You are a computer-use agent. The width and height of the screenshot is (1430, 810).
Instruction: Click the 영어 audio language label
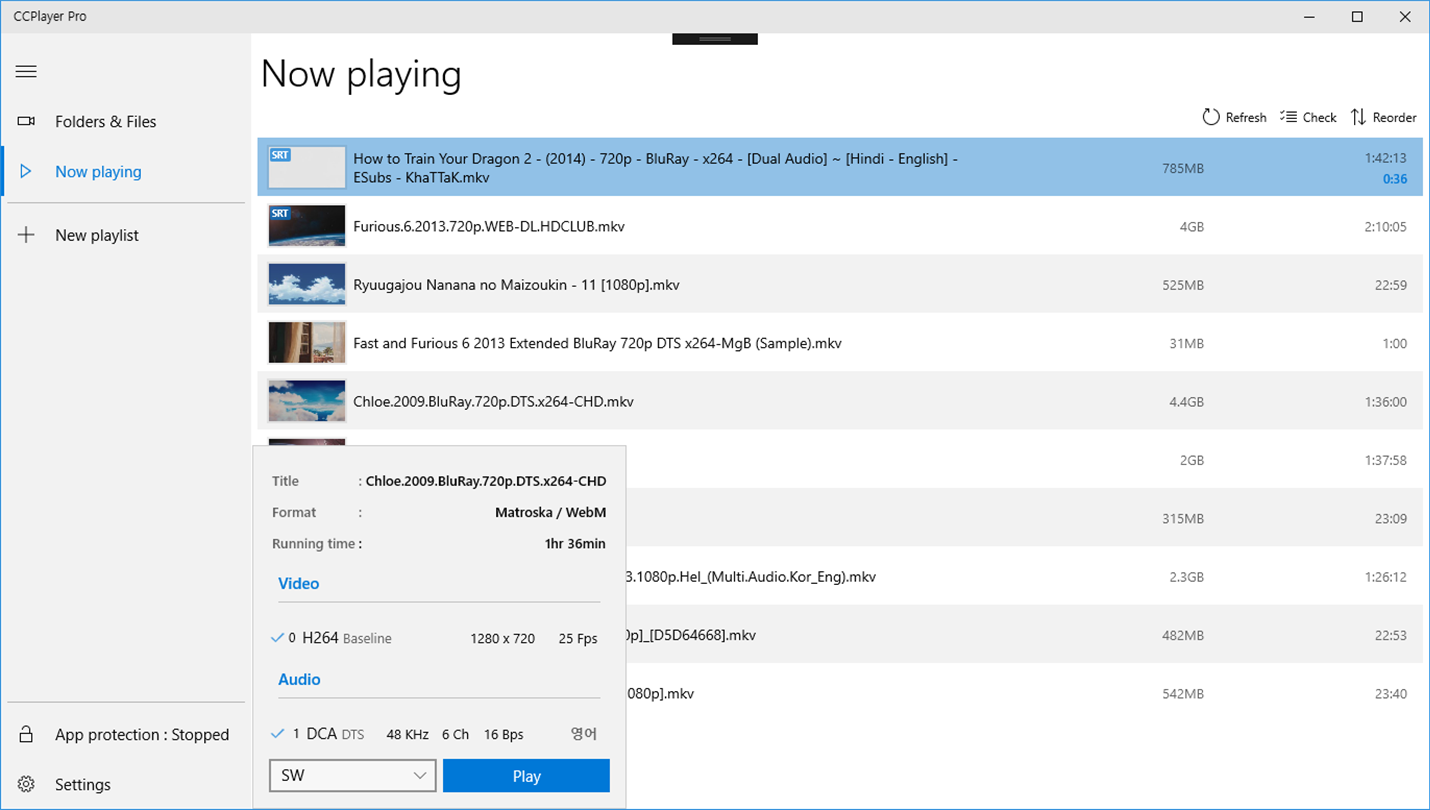[584, 734]
